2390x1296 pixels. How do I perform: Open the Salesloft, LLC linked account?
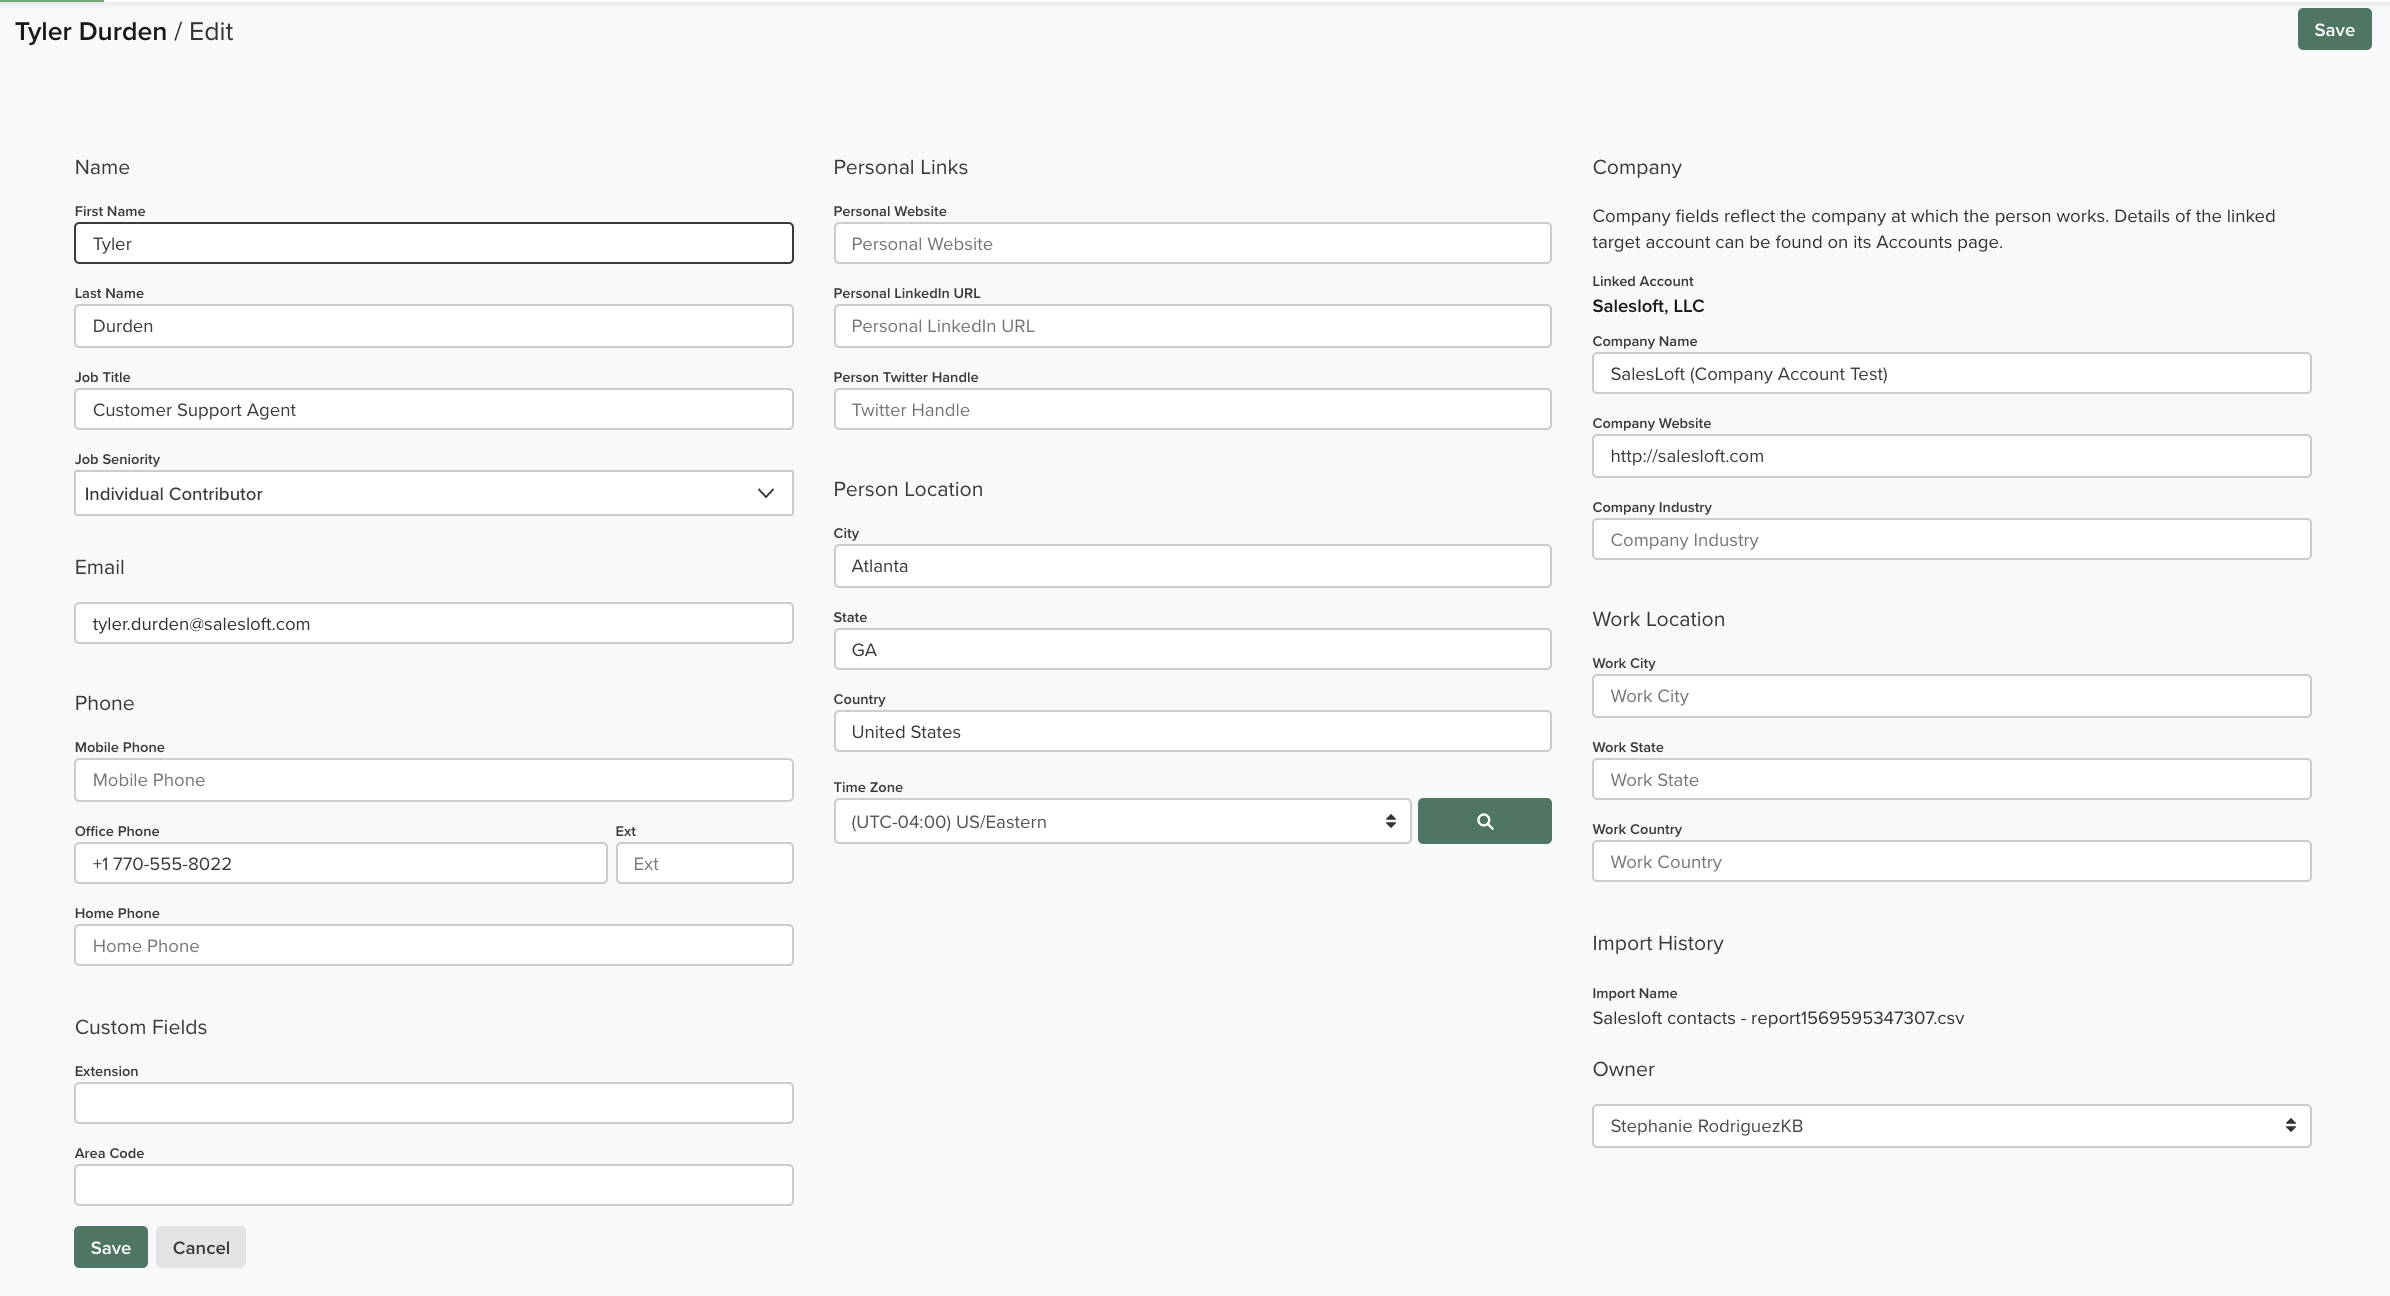1648,306
